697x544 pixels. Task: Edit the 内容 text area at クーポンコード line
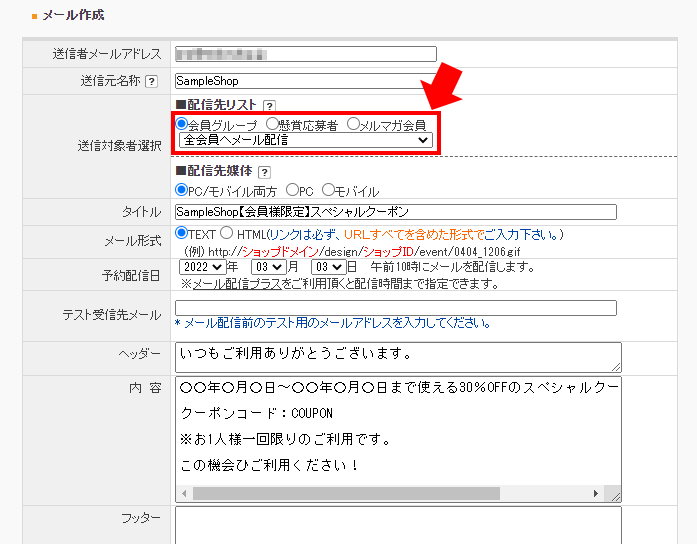[256, 413]
